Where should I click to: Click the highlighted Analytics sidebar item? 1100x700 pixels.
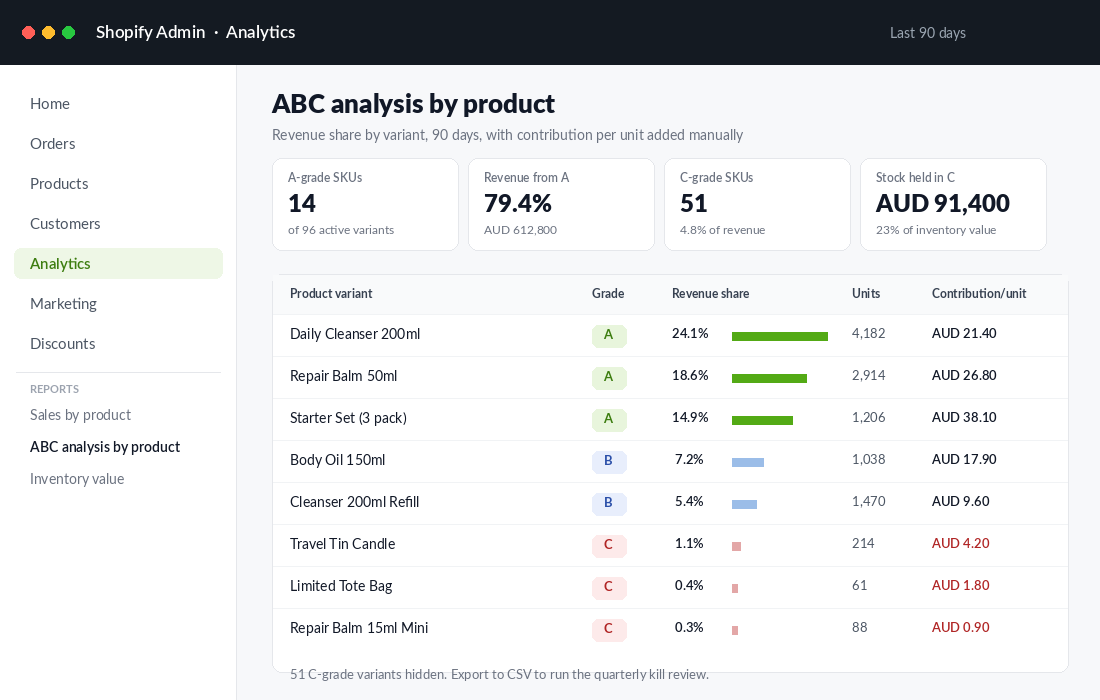pyautogui.click(x=119, y=264)
